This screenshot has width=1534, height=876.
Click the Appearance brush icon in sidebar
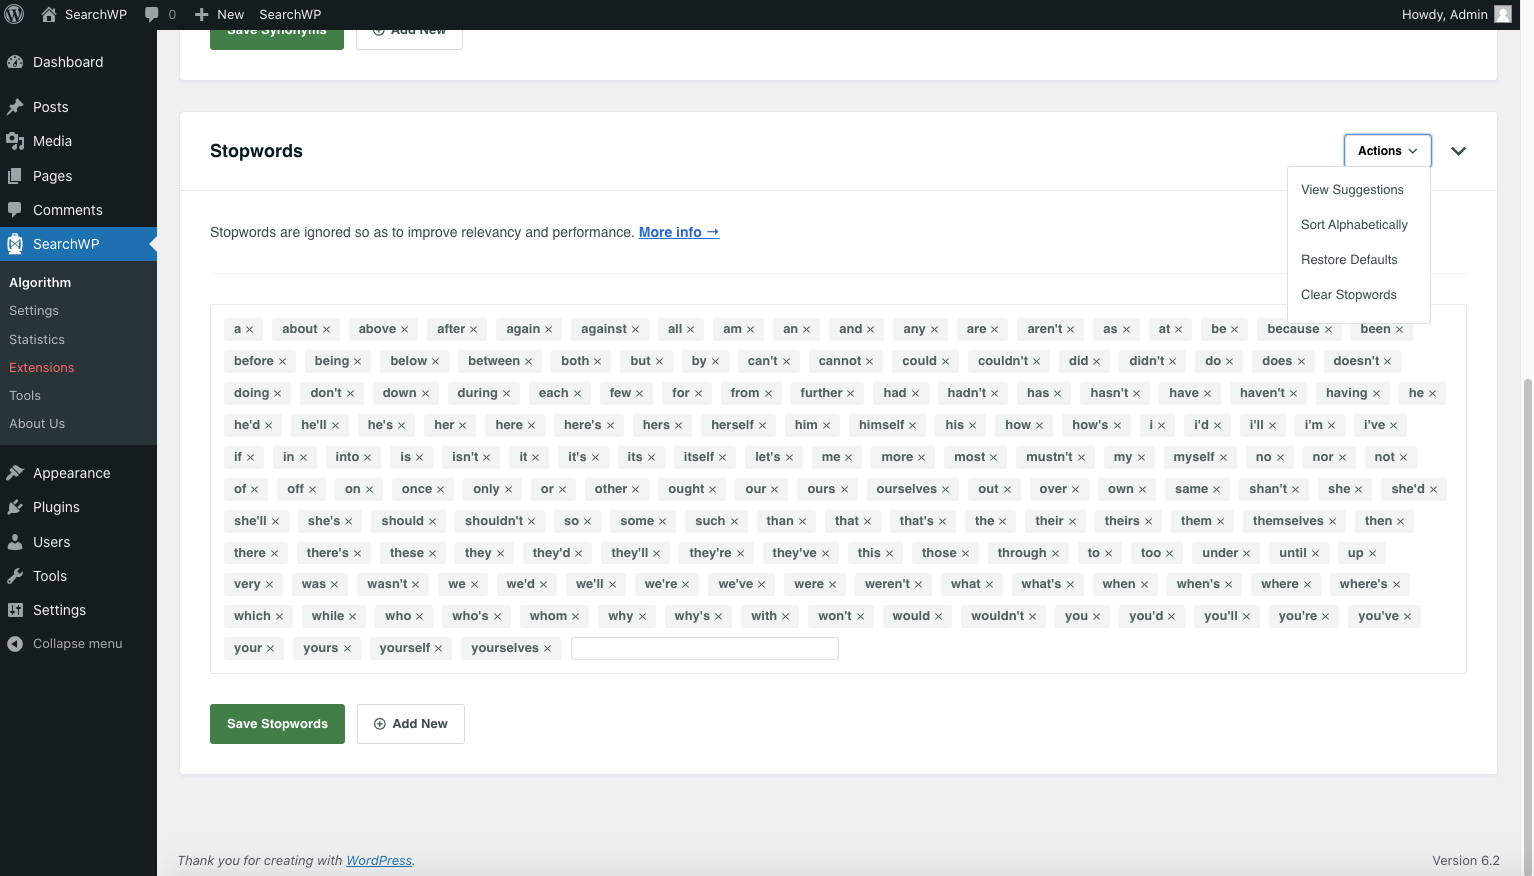click(16, 472)
